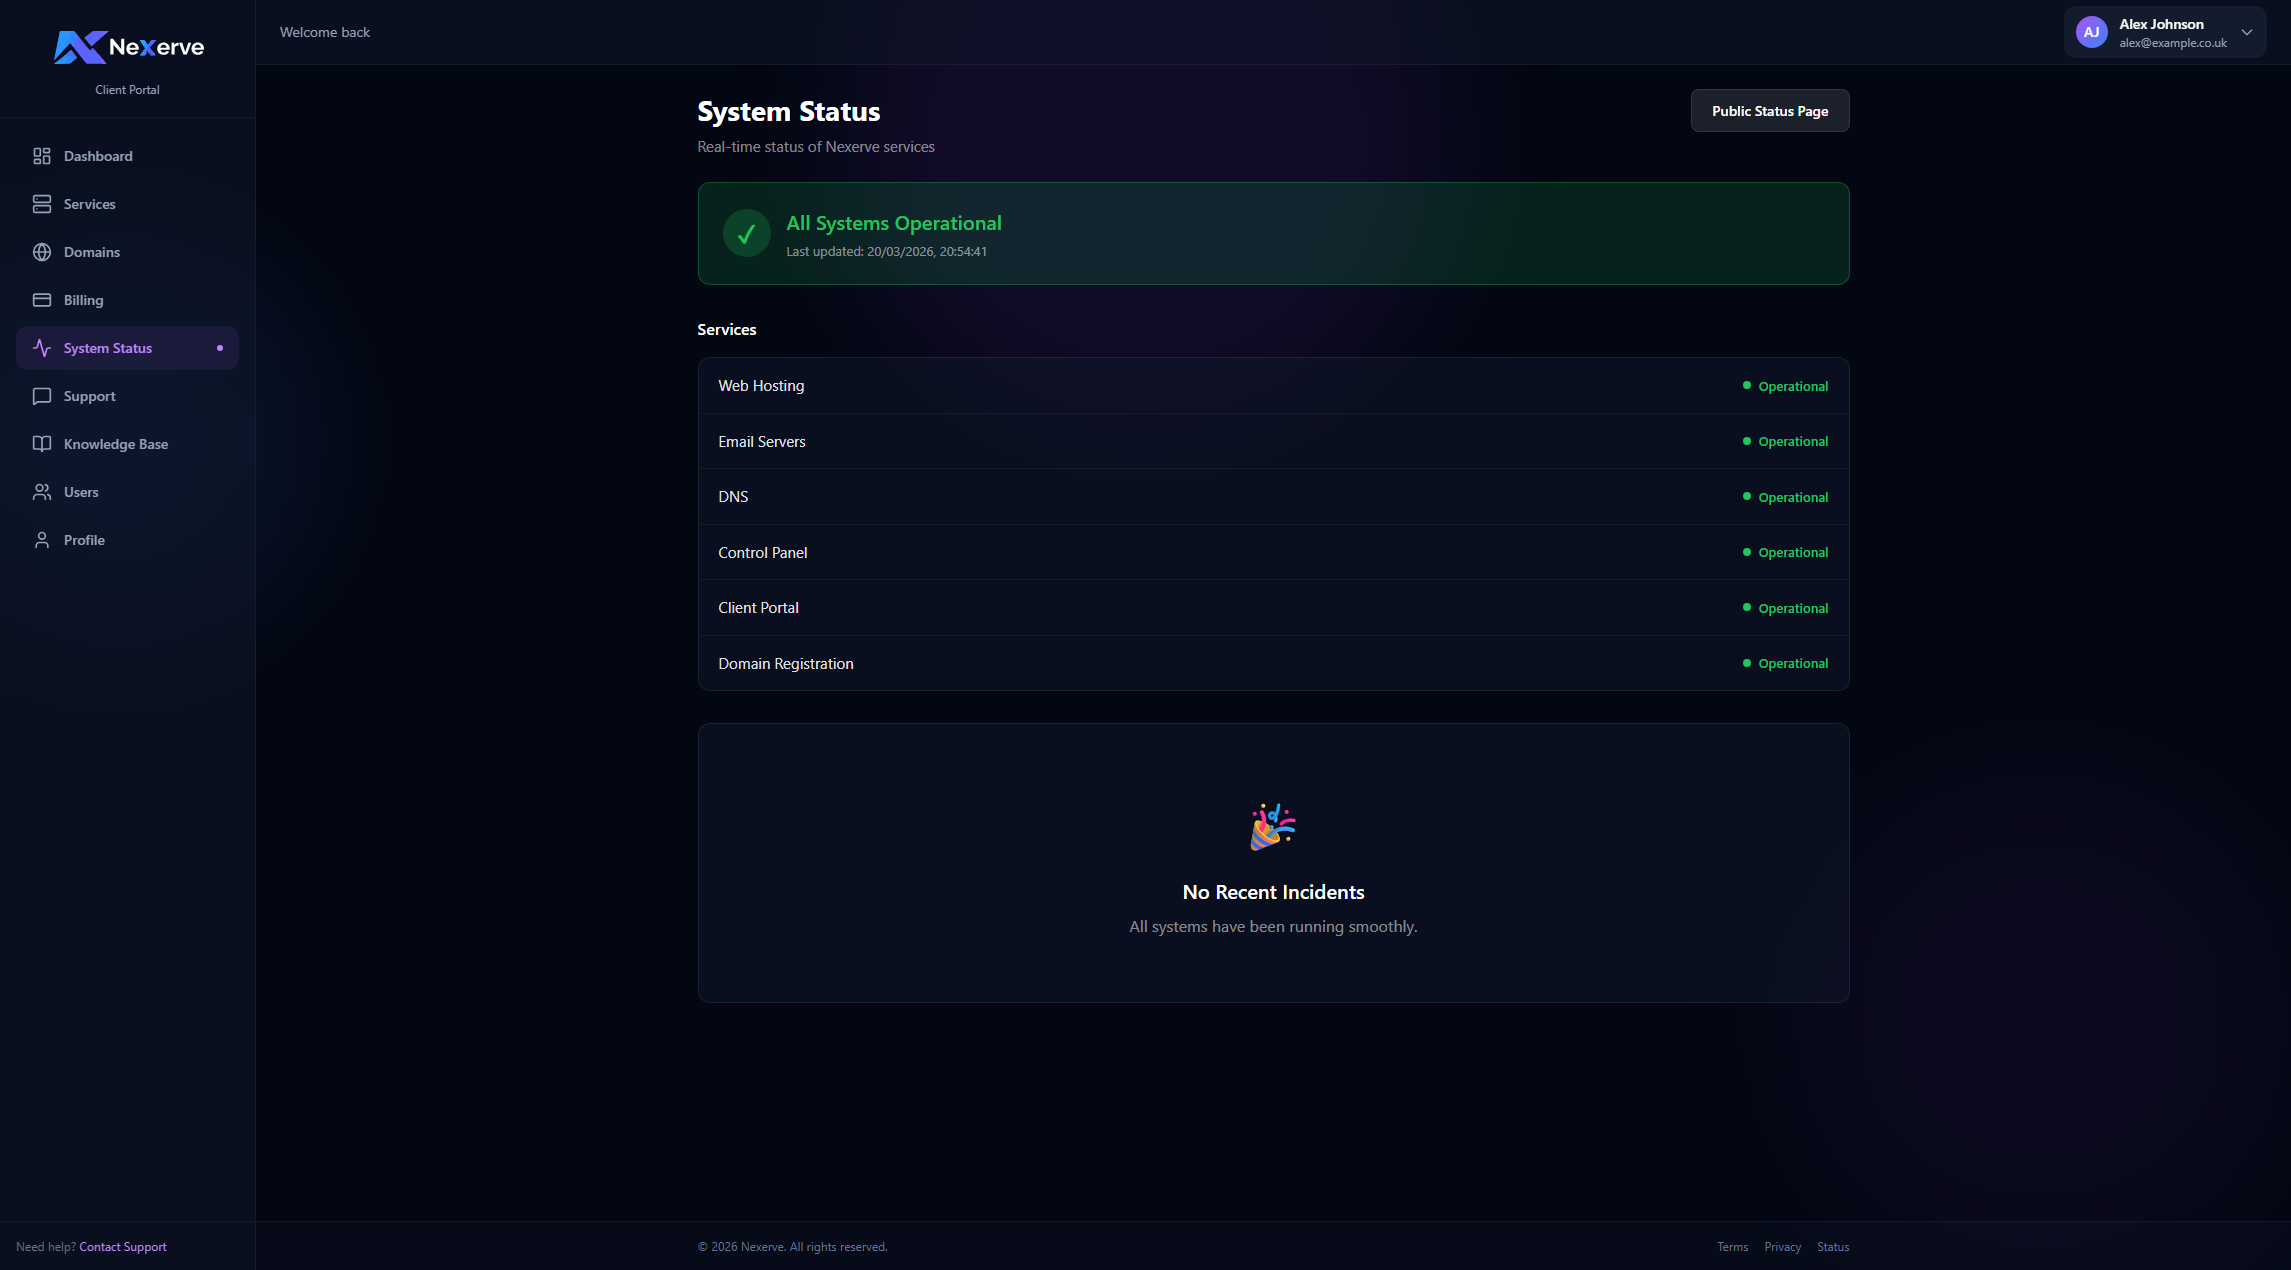This screenshot has width=2291, height=1270.
Task: Click the Privacy footer link
Action: pos(1782,1246)
